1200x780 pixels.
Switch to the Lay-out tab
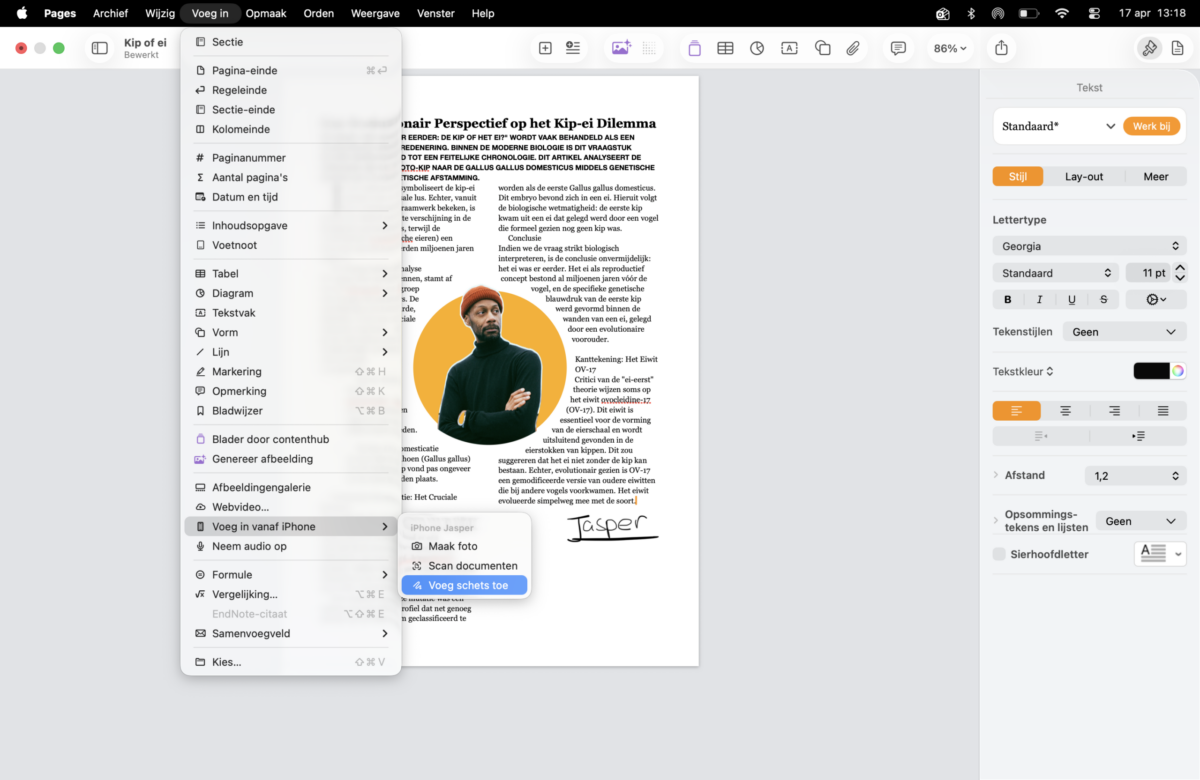(1083, 177)
